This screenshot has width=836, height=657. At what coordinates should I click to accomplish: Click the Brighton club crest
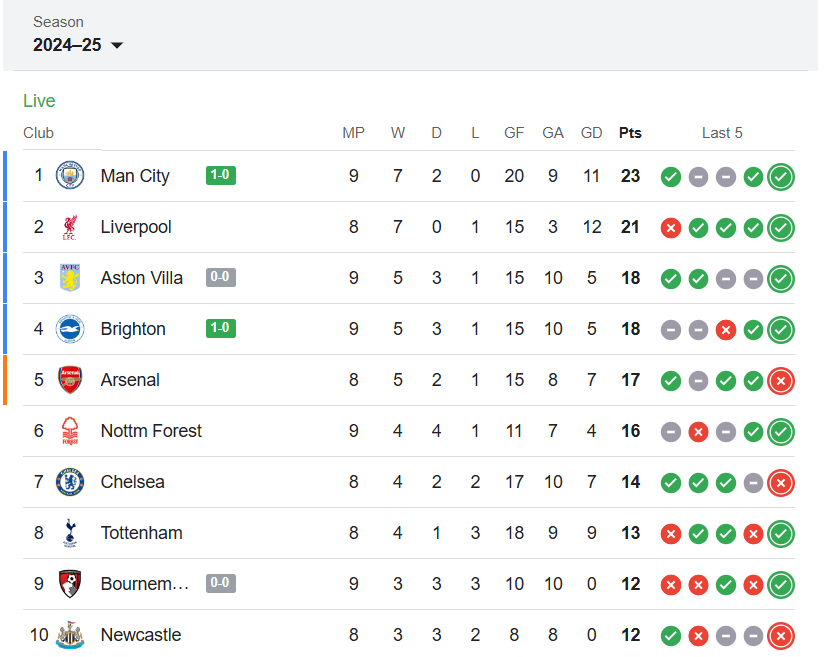70,329
